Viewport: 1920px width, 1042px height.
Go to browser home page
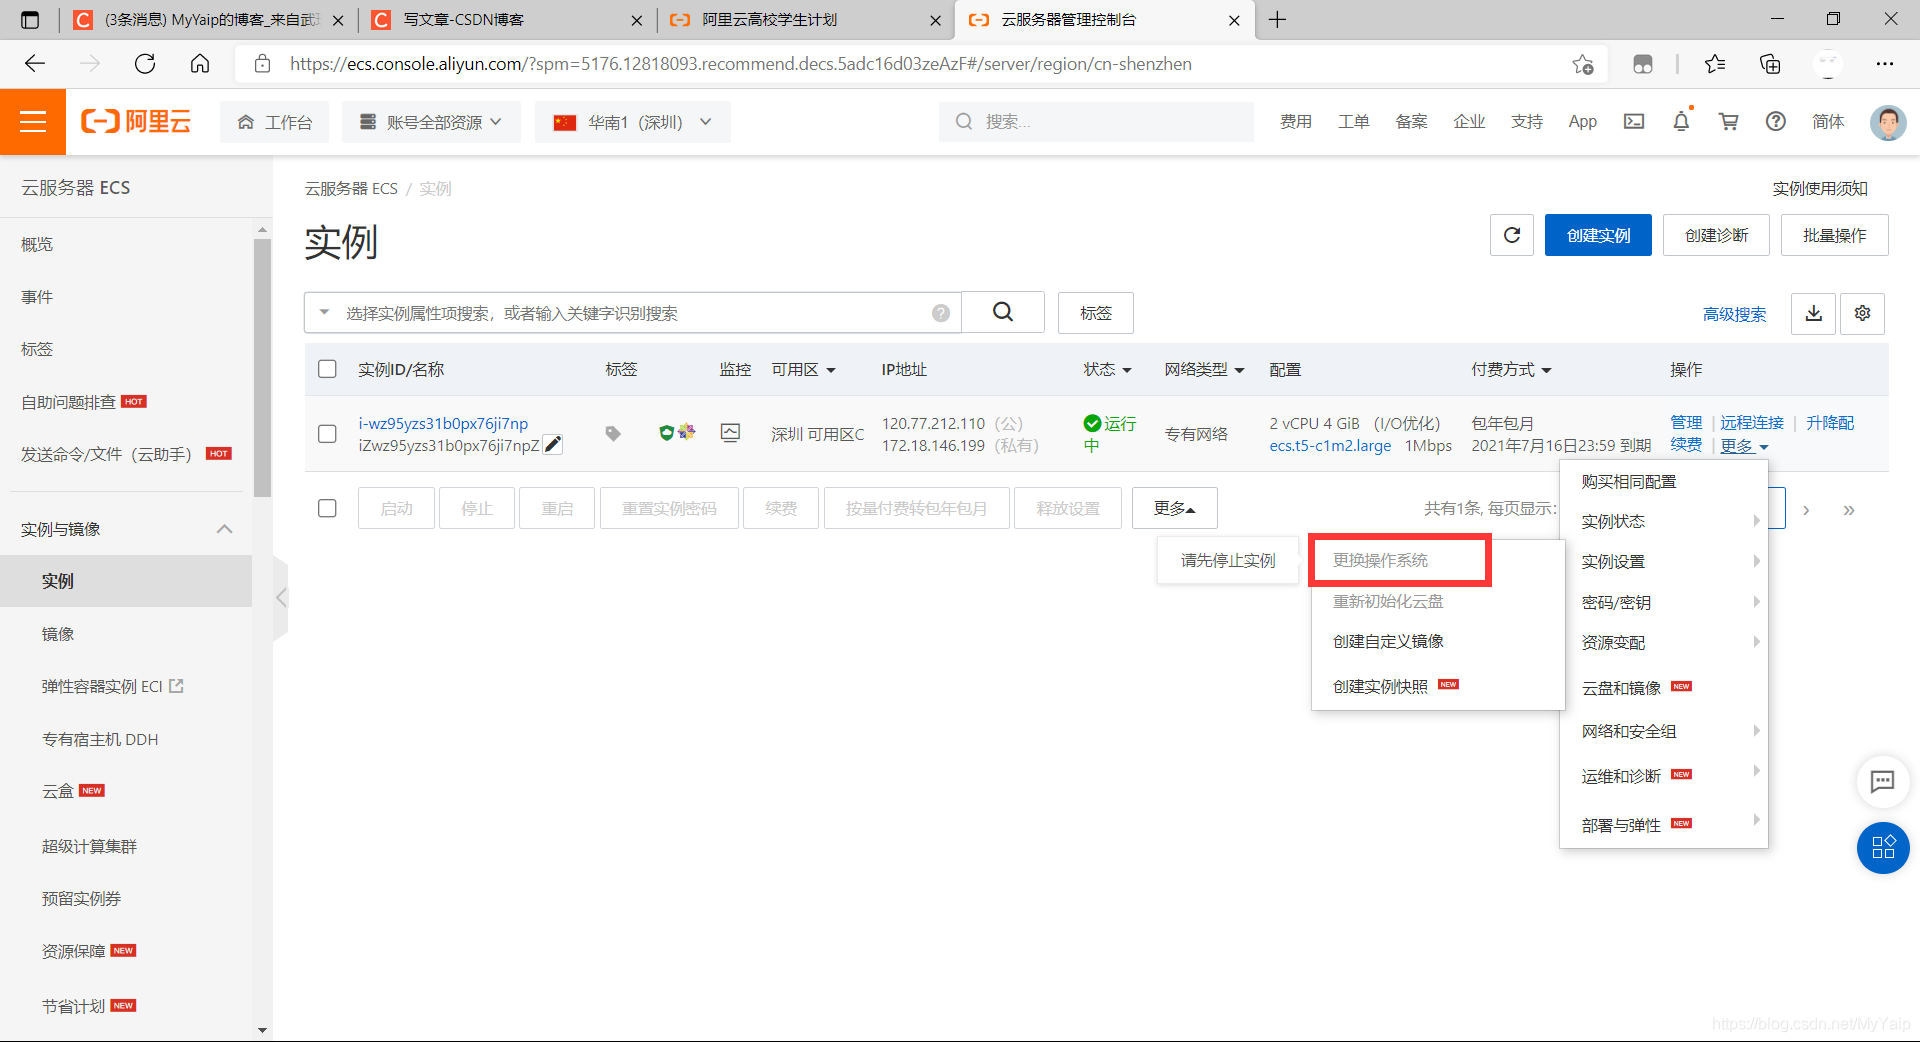coord(200,64)
